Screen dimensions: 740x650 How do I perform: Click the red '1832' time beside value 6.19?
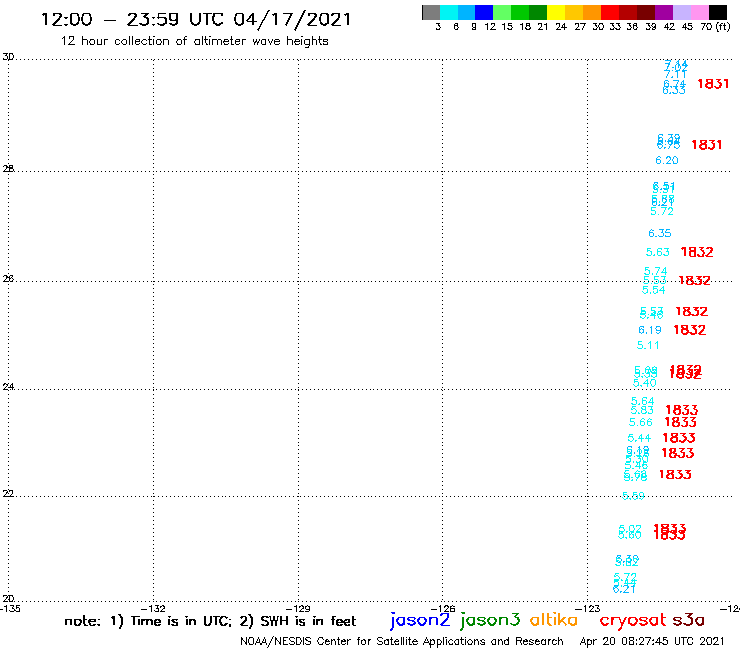click(x=690, y=330)
